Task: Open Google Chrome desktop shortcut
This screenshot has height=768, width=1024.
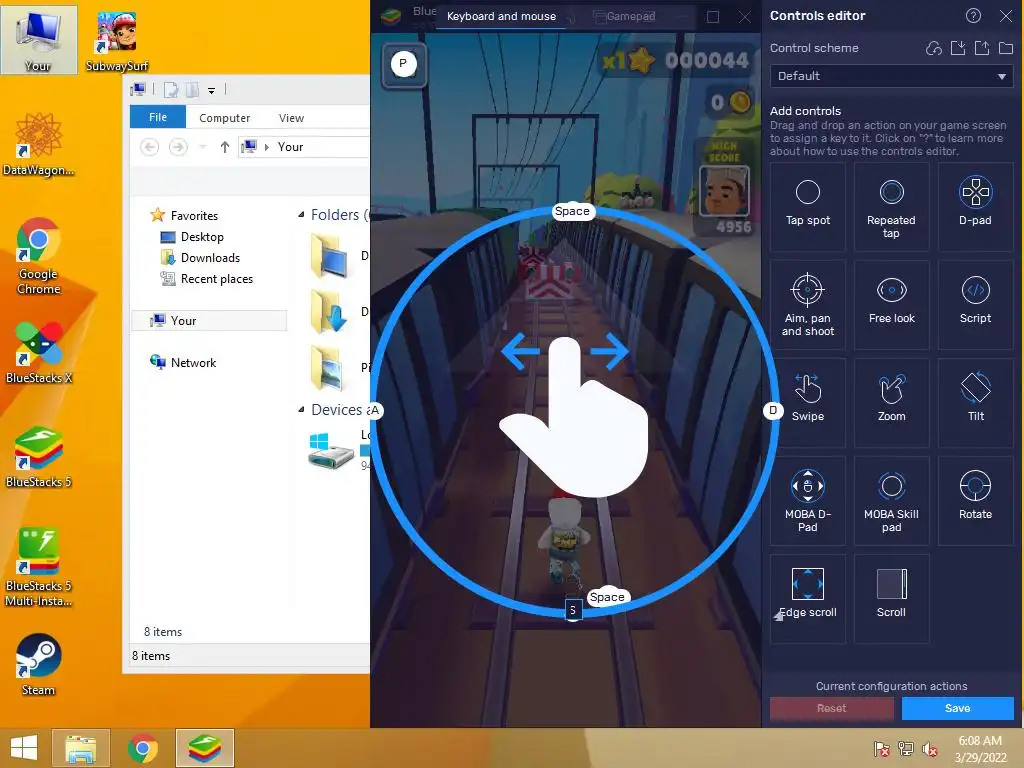Action: [39, 256]
